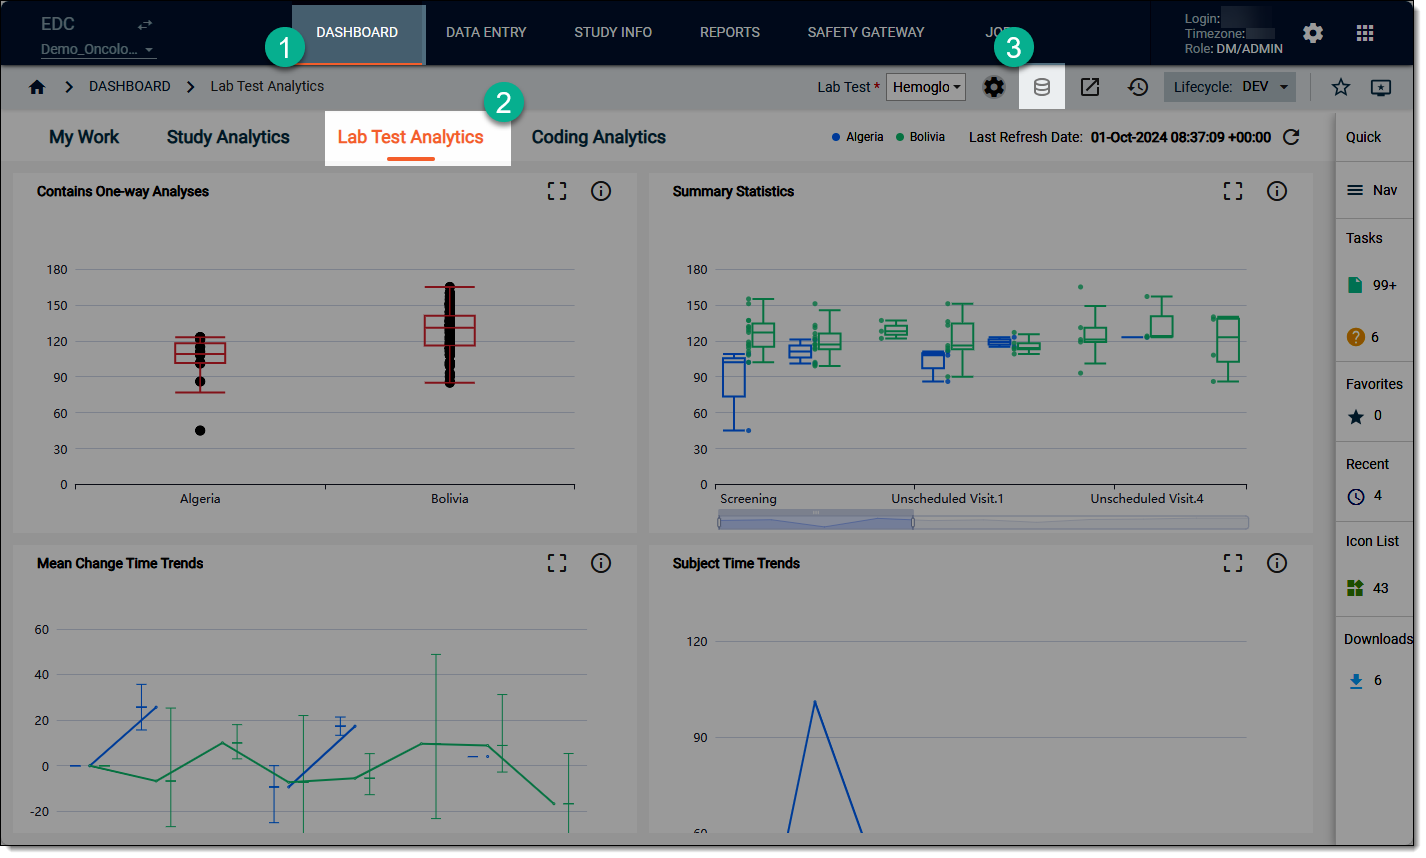Add page to favorites star icon
This screenshot has width=1426, height=858.
pyautogui.click(x=1341, y=87)
